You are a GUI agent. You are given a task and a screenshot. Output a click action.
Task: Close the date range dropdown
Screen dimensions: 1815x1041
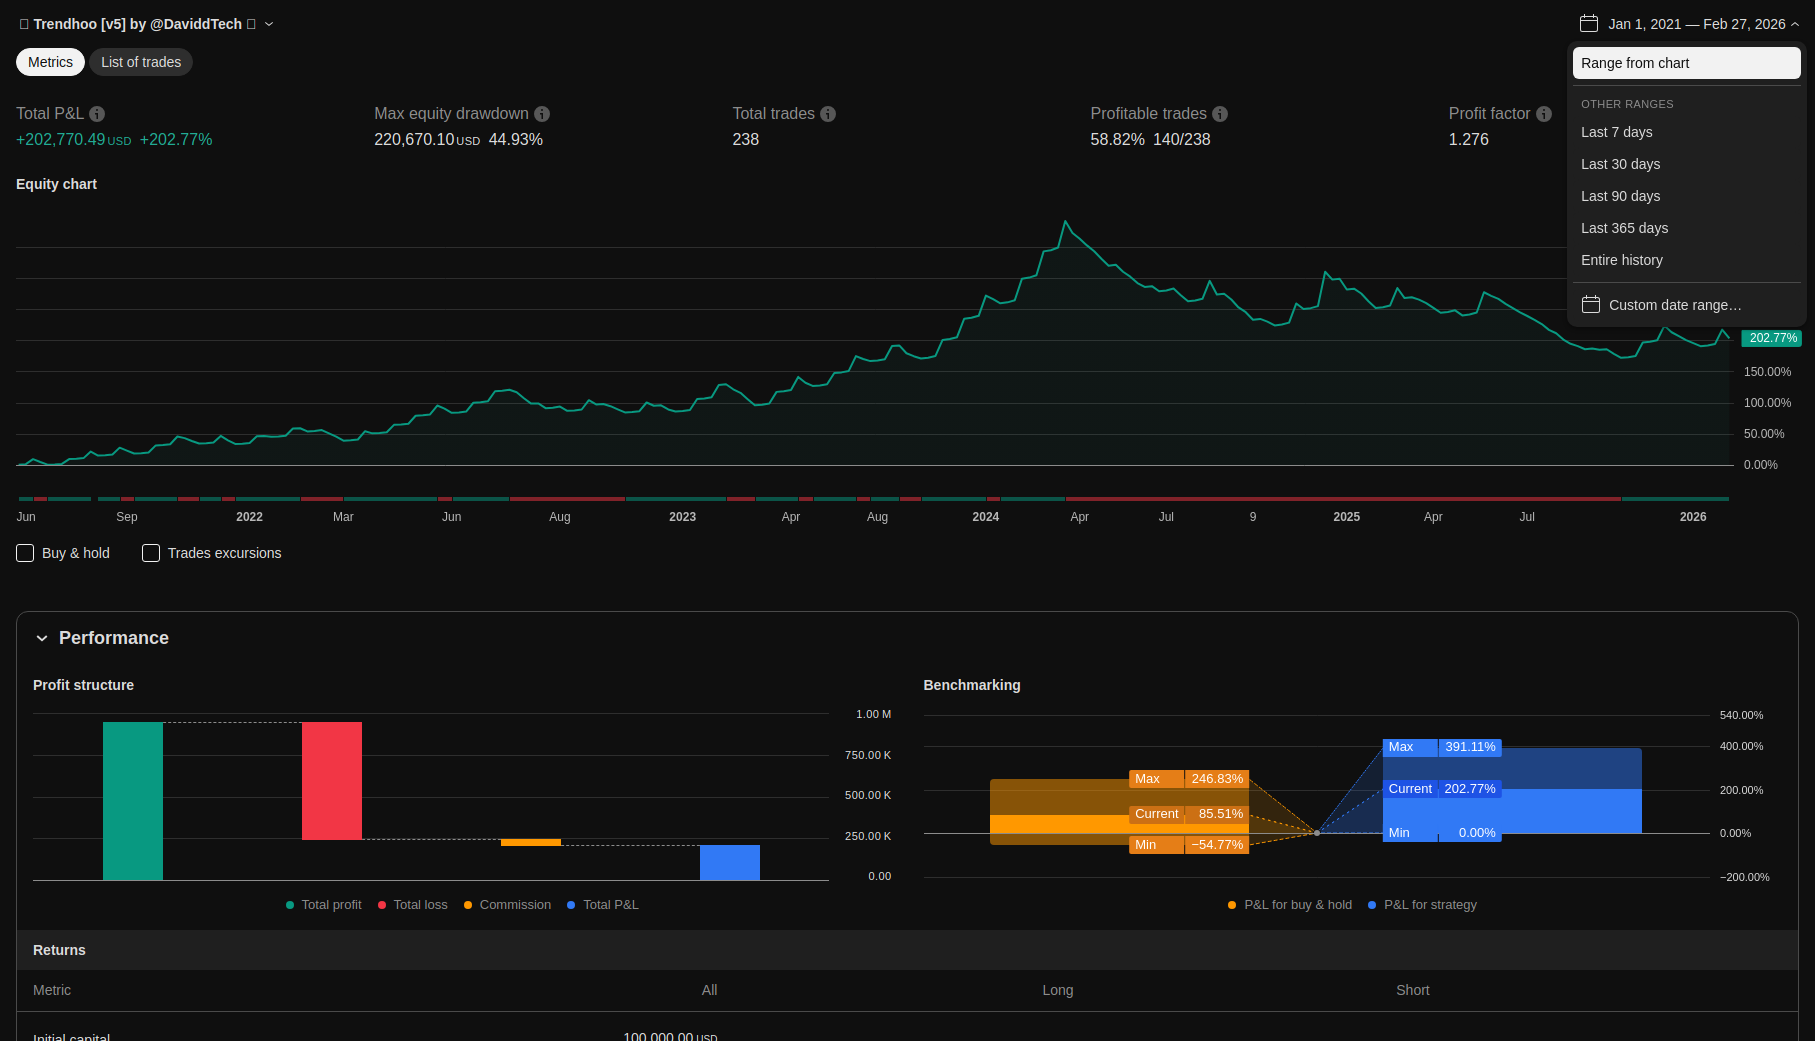[x=1795, y=24]
